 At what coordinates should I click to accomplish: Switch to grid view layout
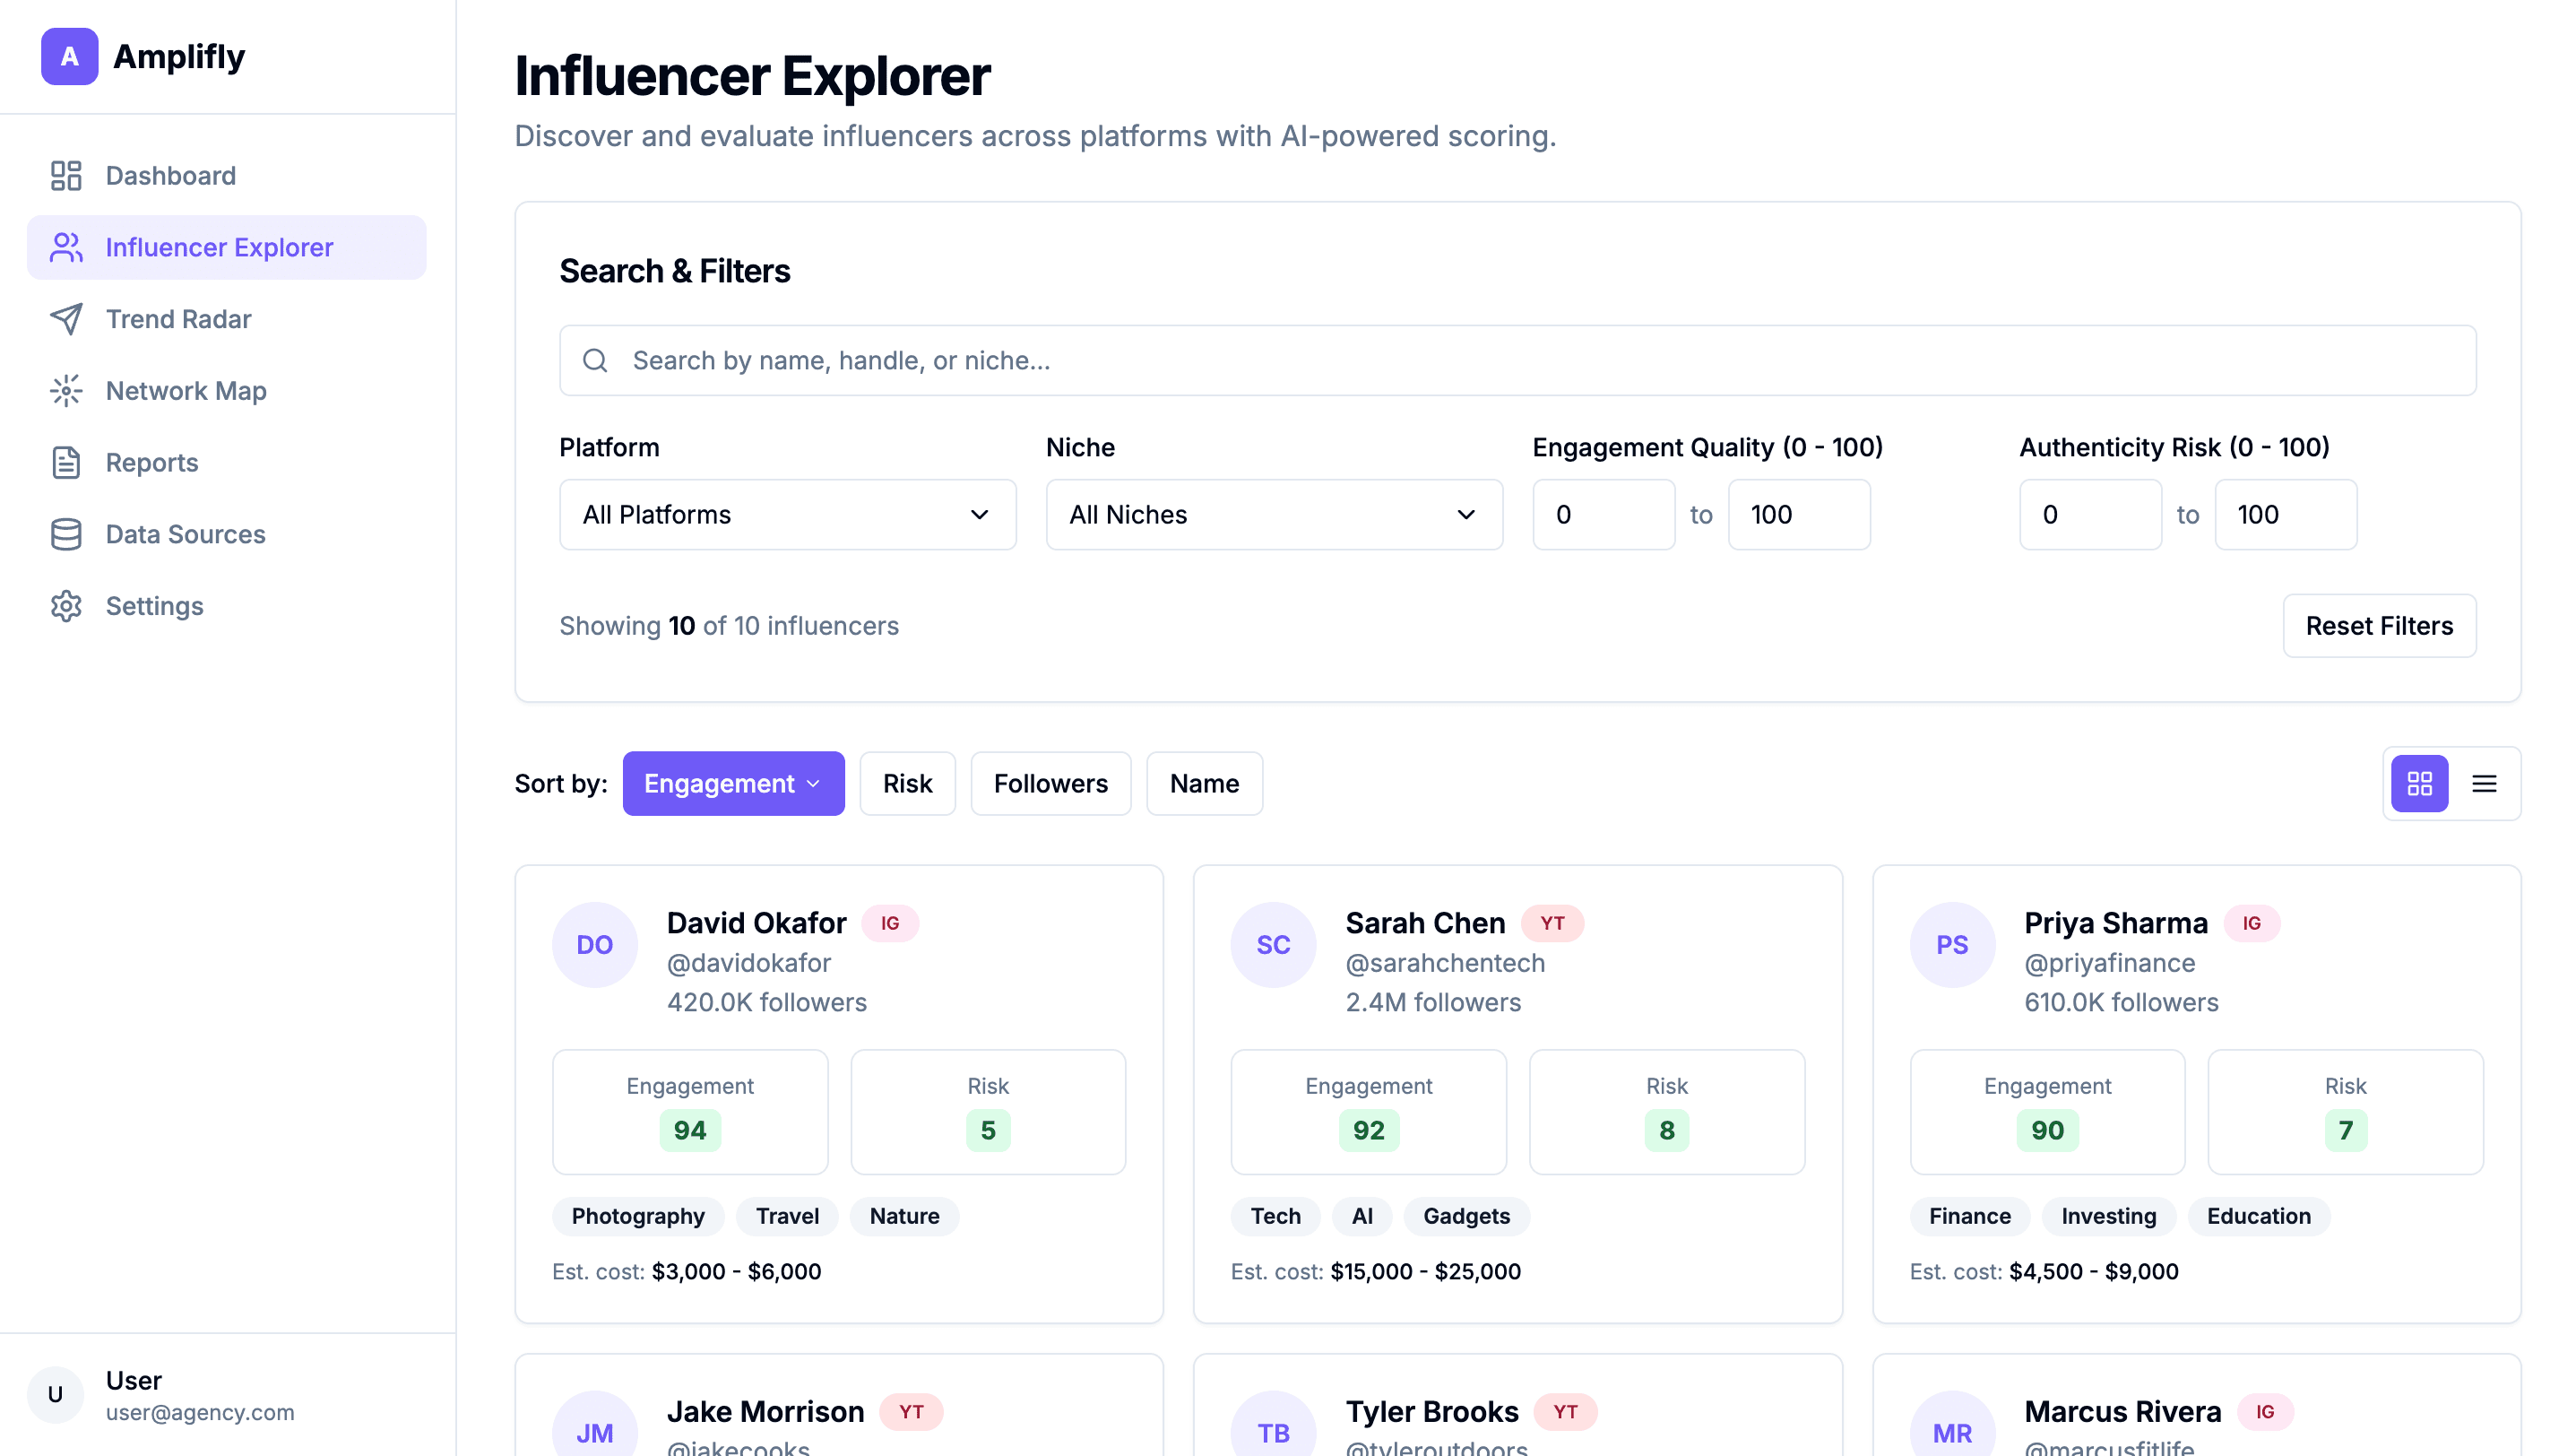[2419, 783]
